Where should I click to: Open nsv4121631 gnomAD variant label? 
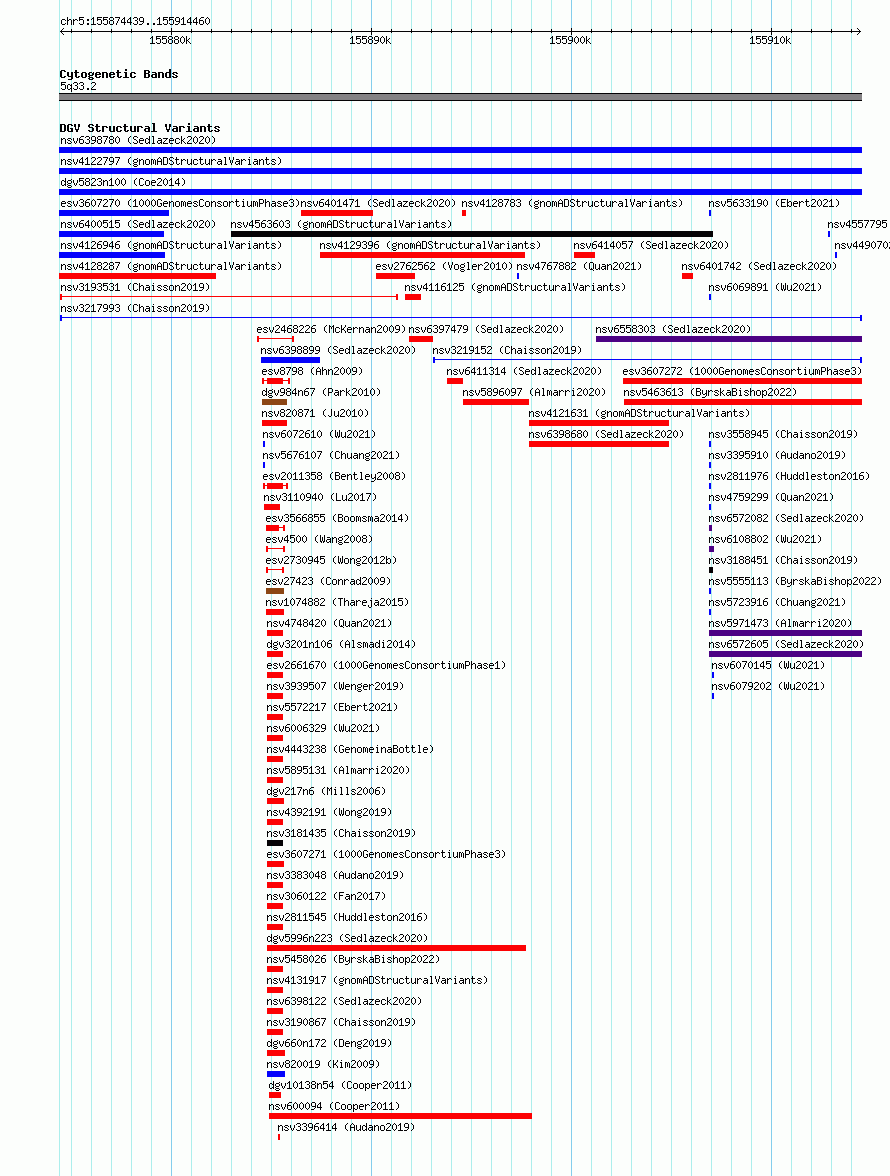639,413
